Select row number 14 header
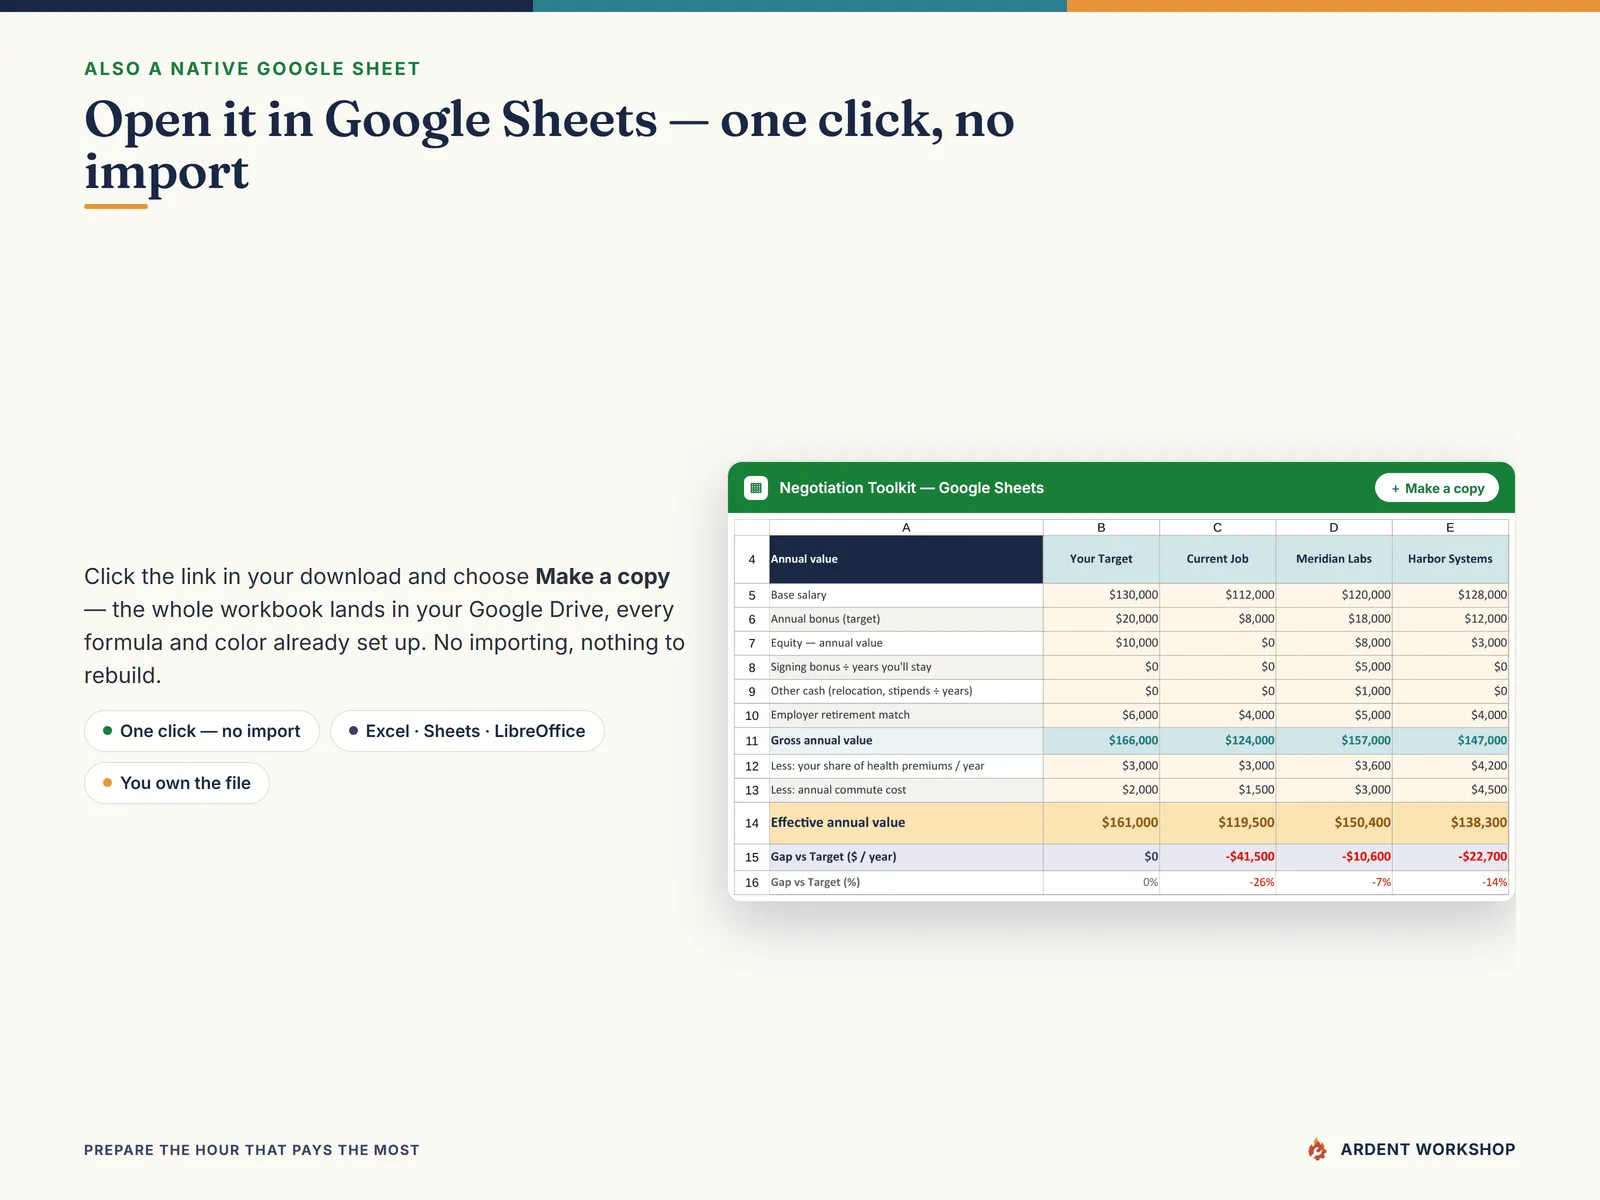The width and height of the screenshot is (1600, 1200). click(752, 823)
